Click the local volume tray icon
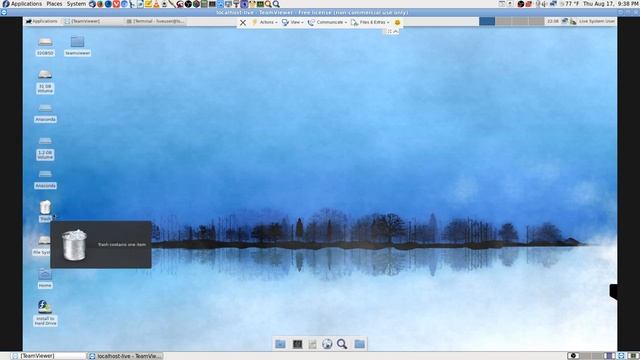 (544, 4)
